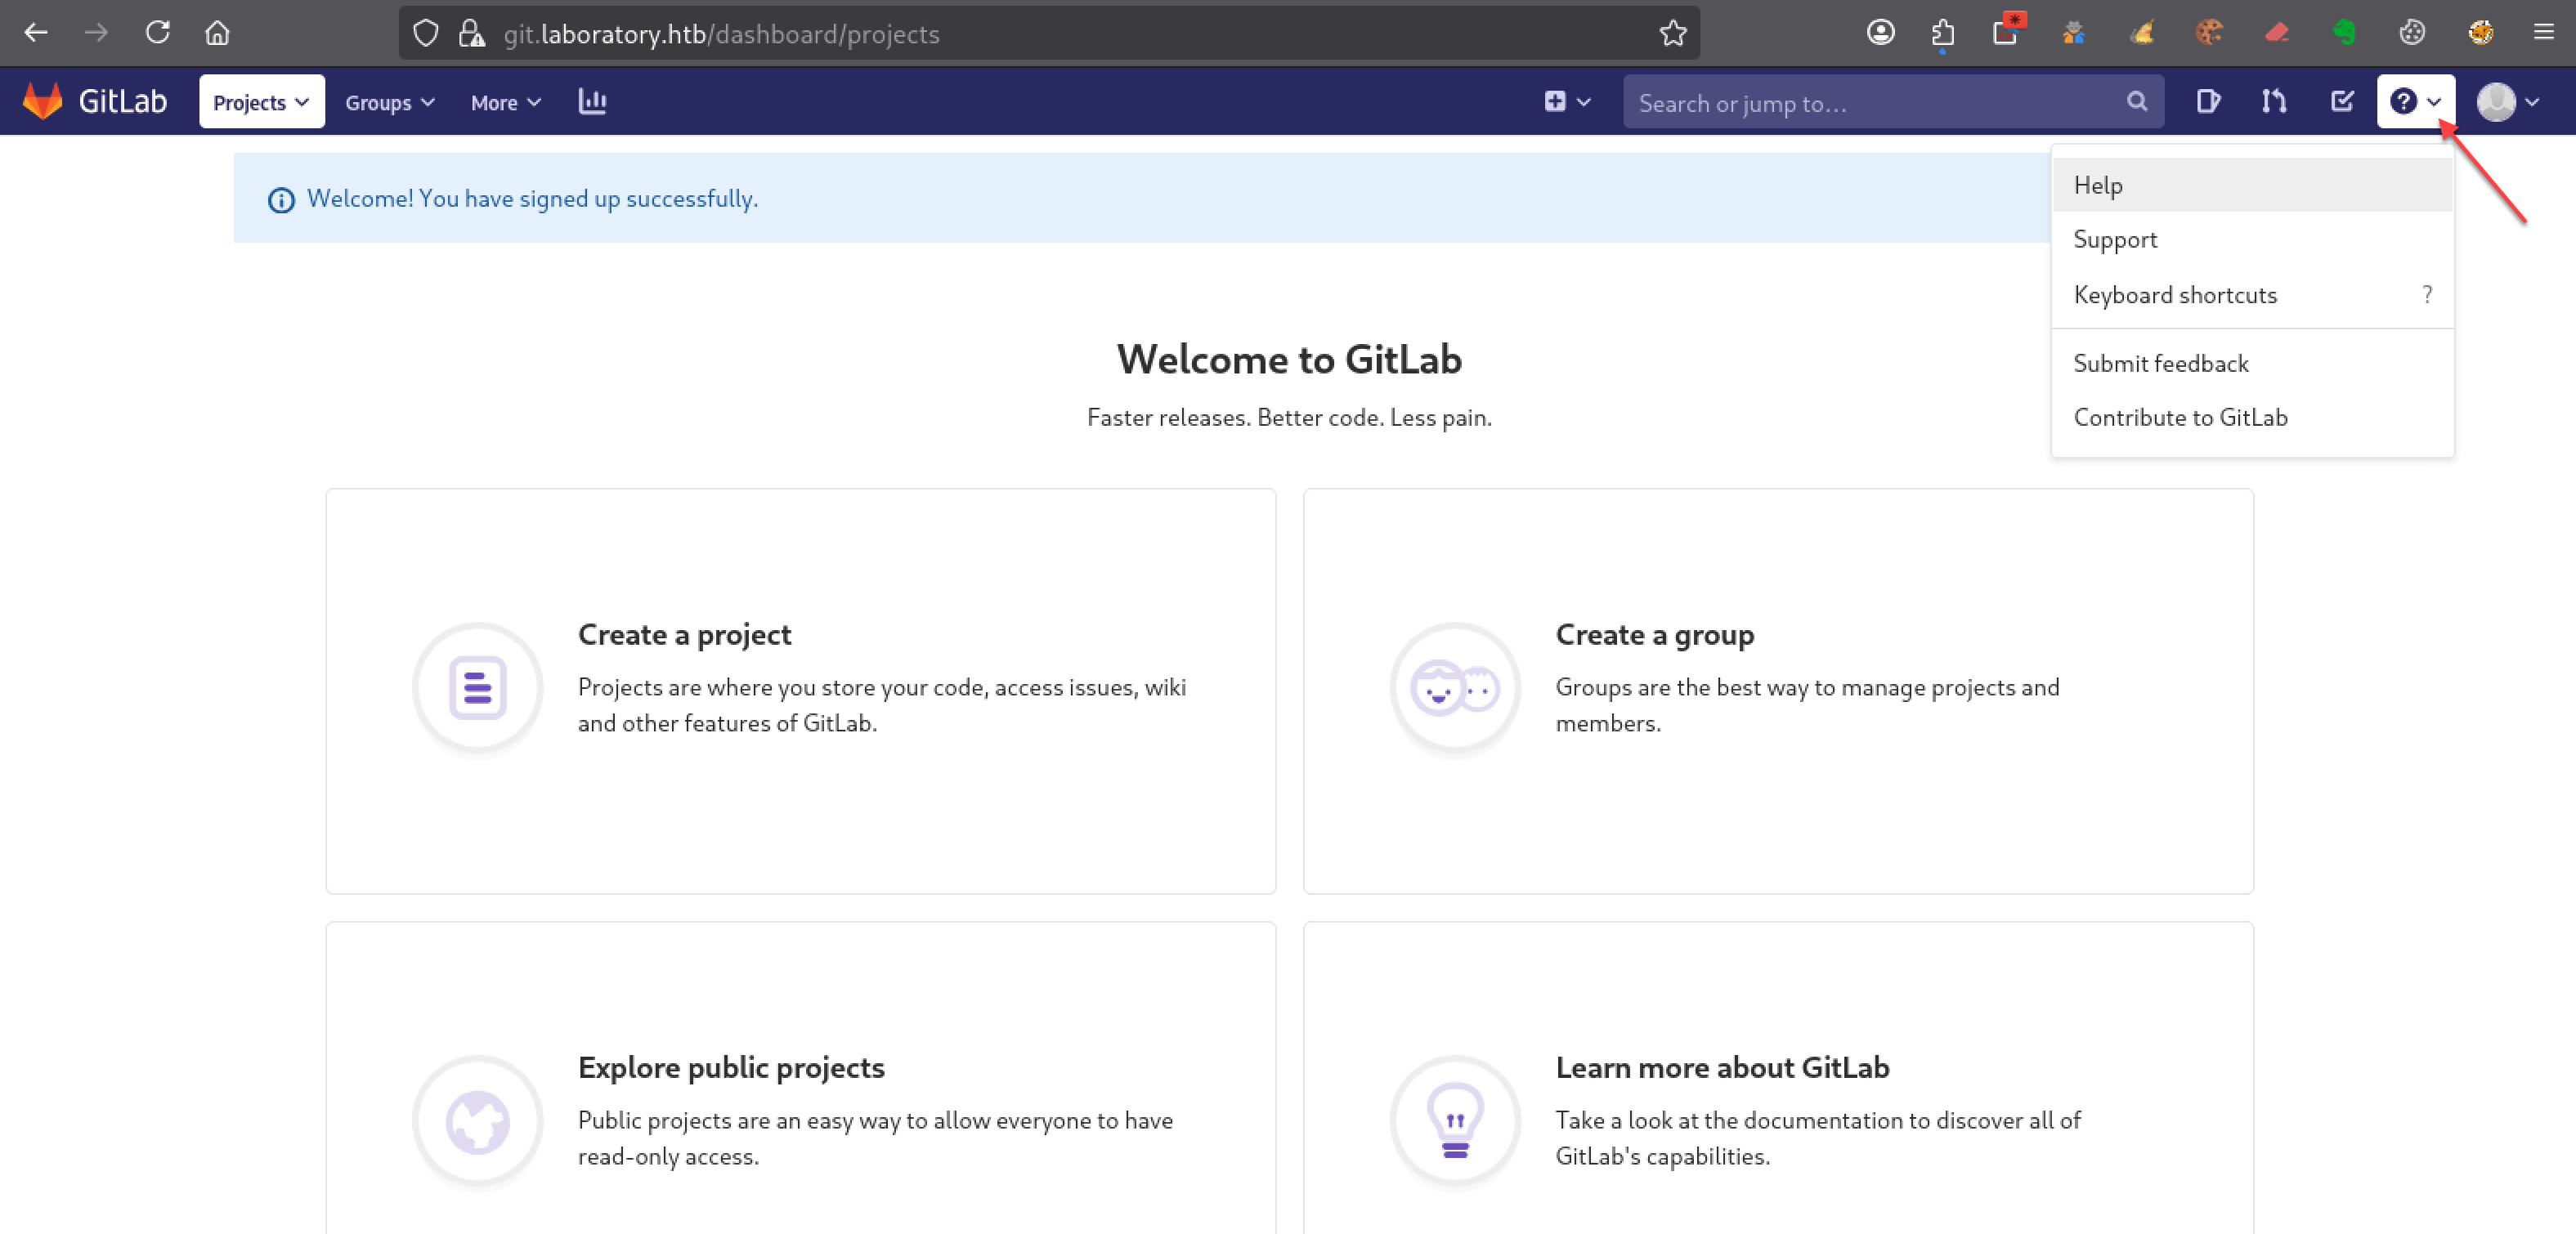This screenshot has width=2576, height=1234.
Task: Open the Create a group card
Action: pyautogui.click(x=1778, y=691)
